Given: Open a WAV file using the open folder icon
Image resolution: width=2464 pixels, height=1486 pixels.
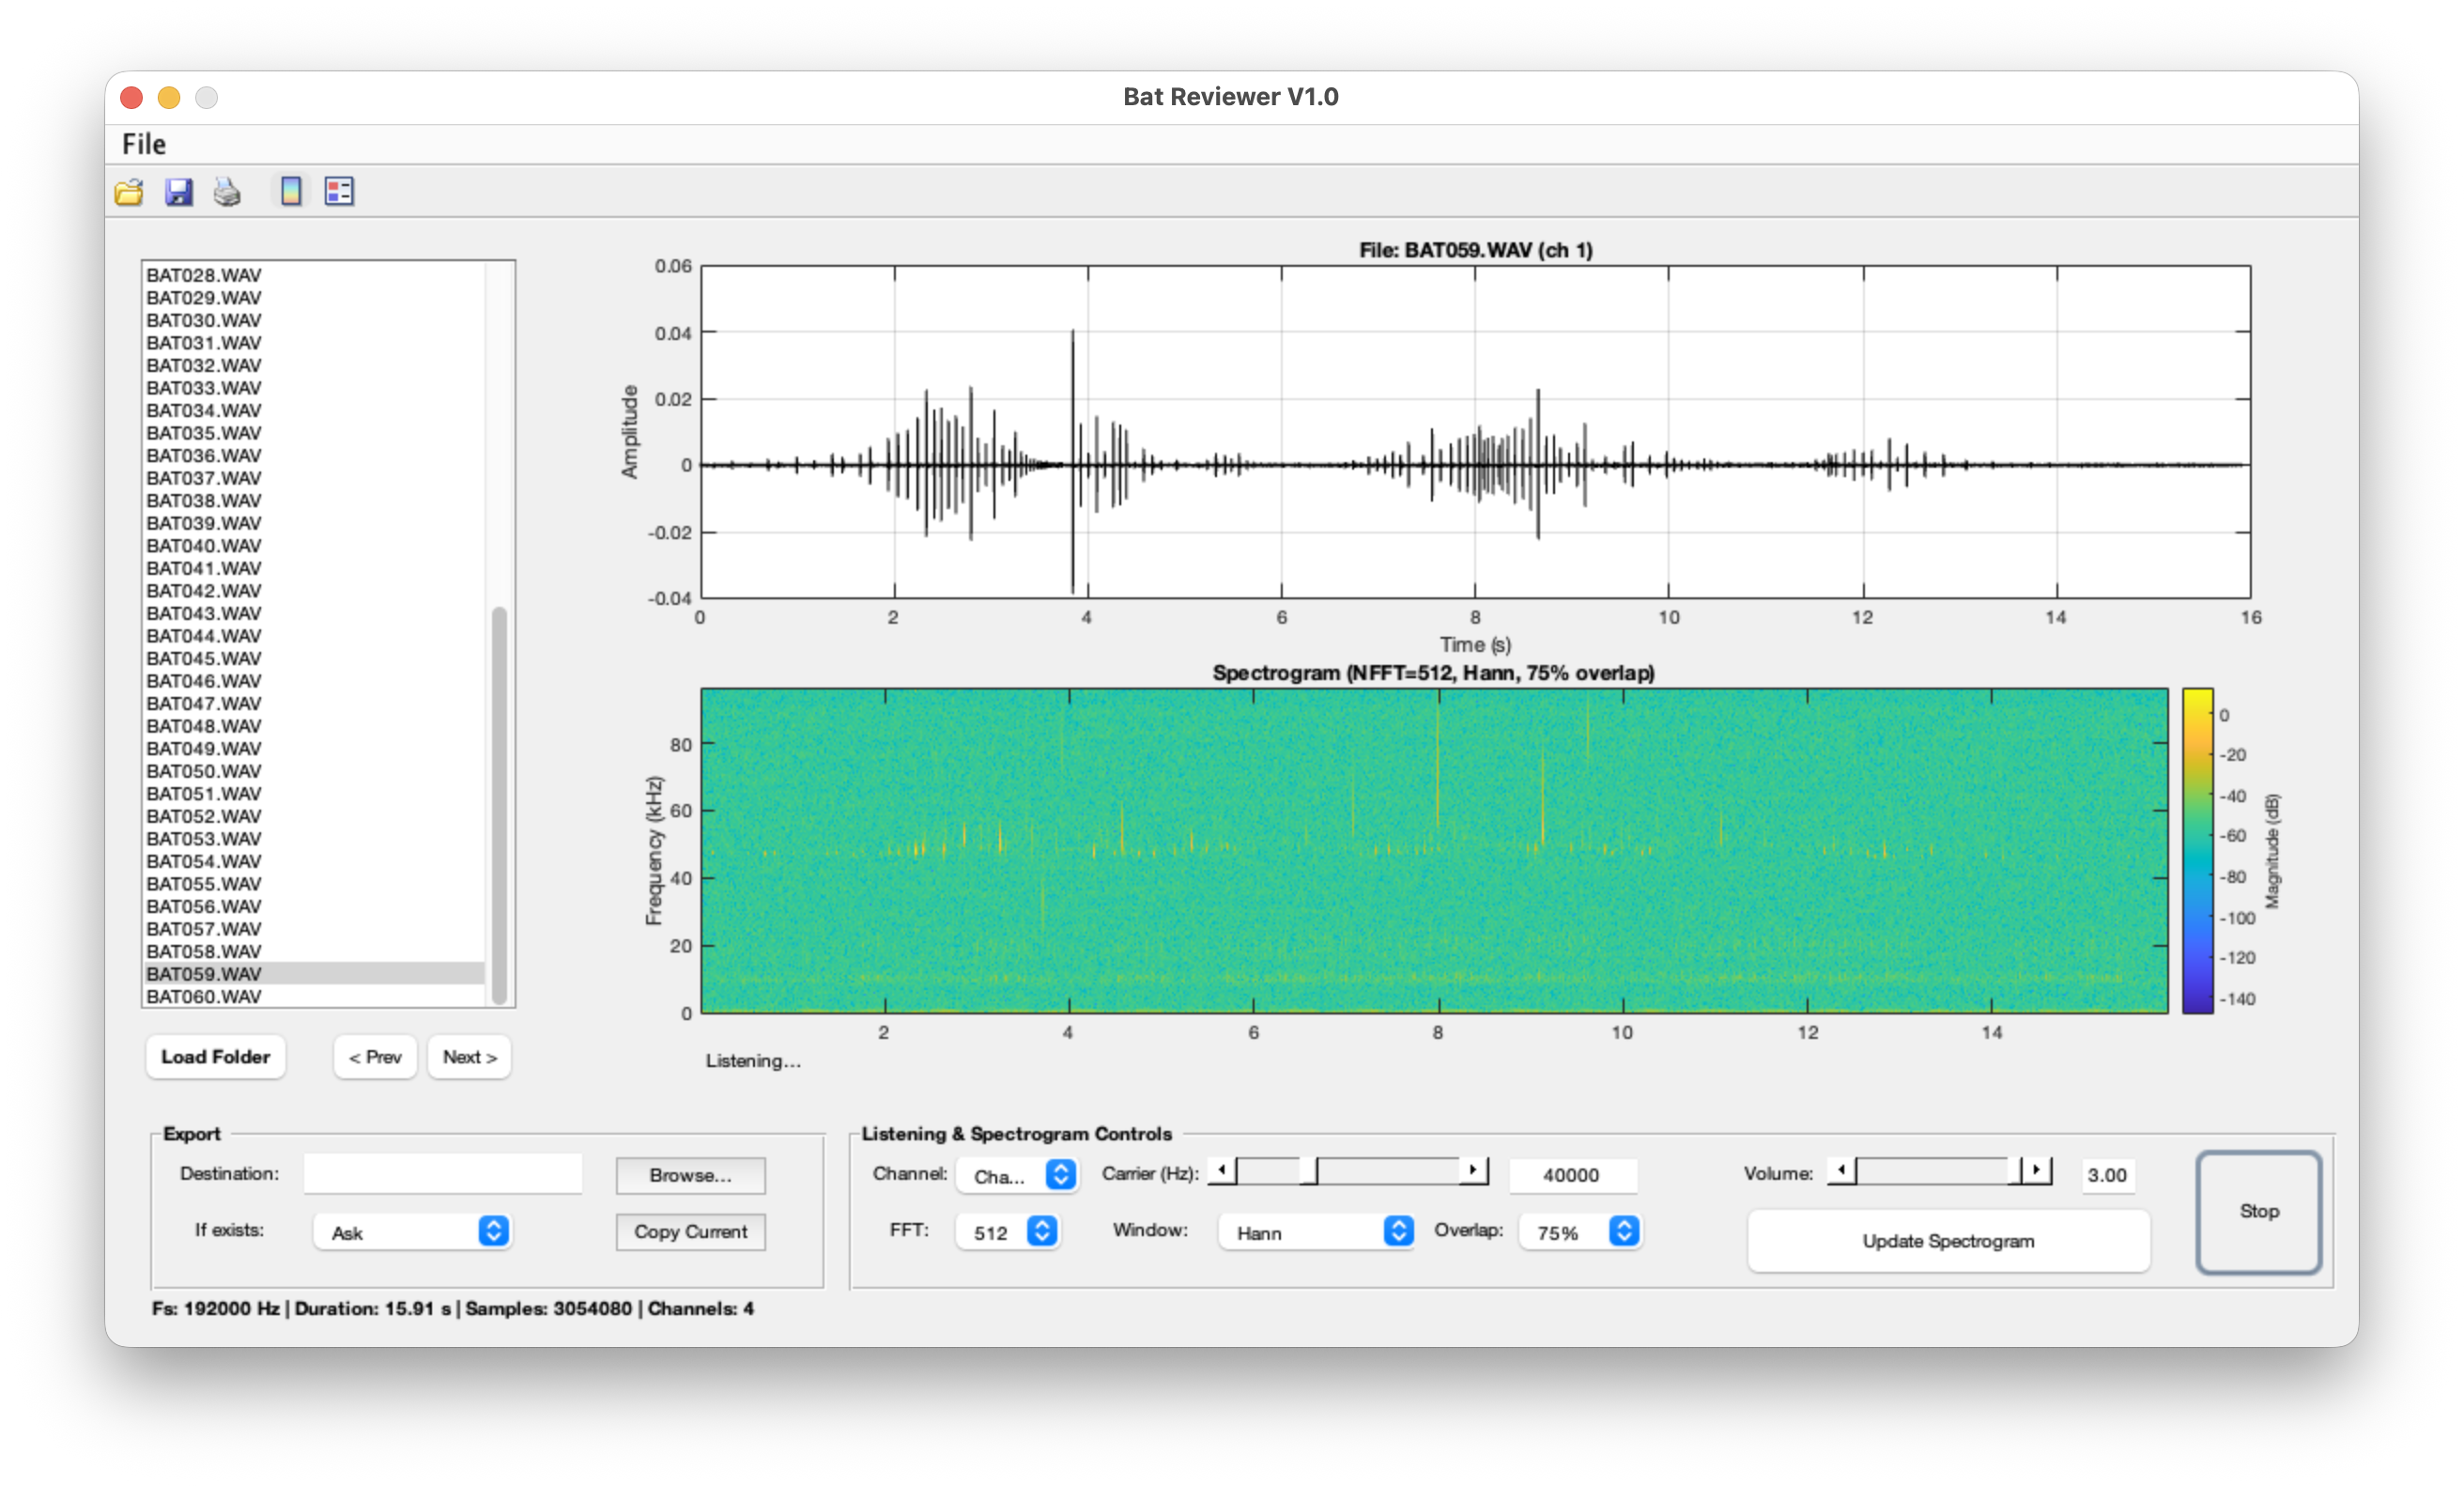Looking at the screenshot, I should [x=128, y=191].
